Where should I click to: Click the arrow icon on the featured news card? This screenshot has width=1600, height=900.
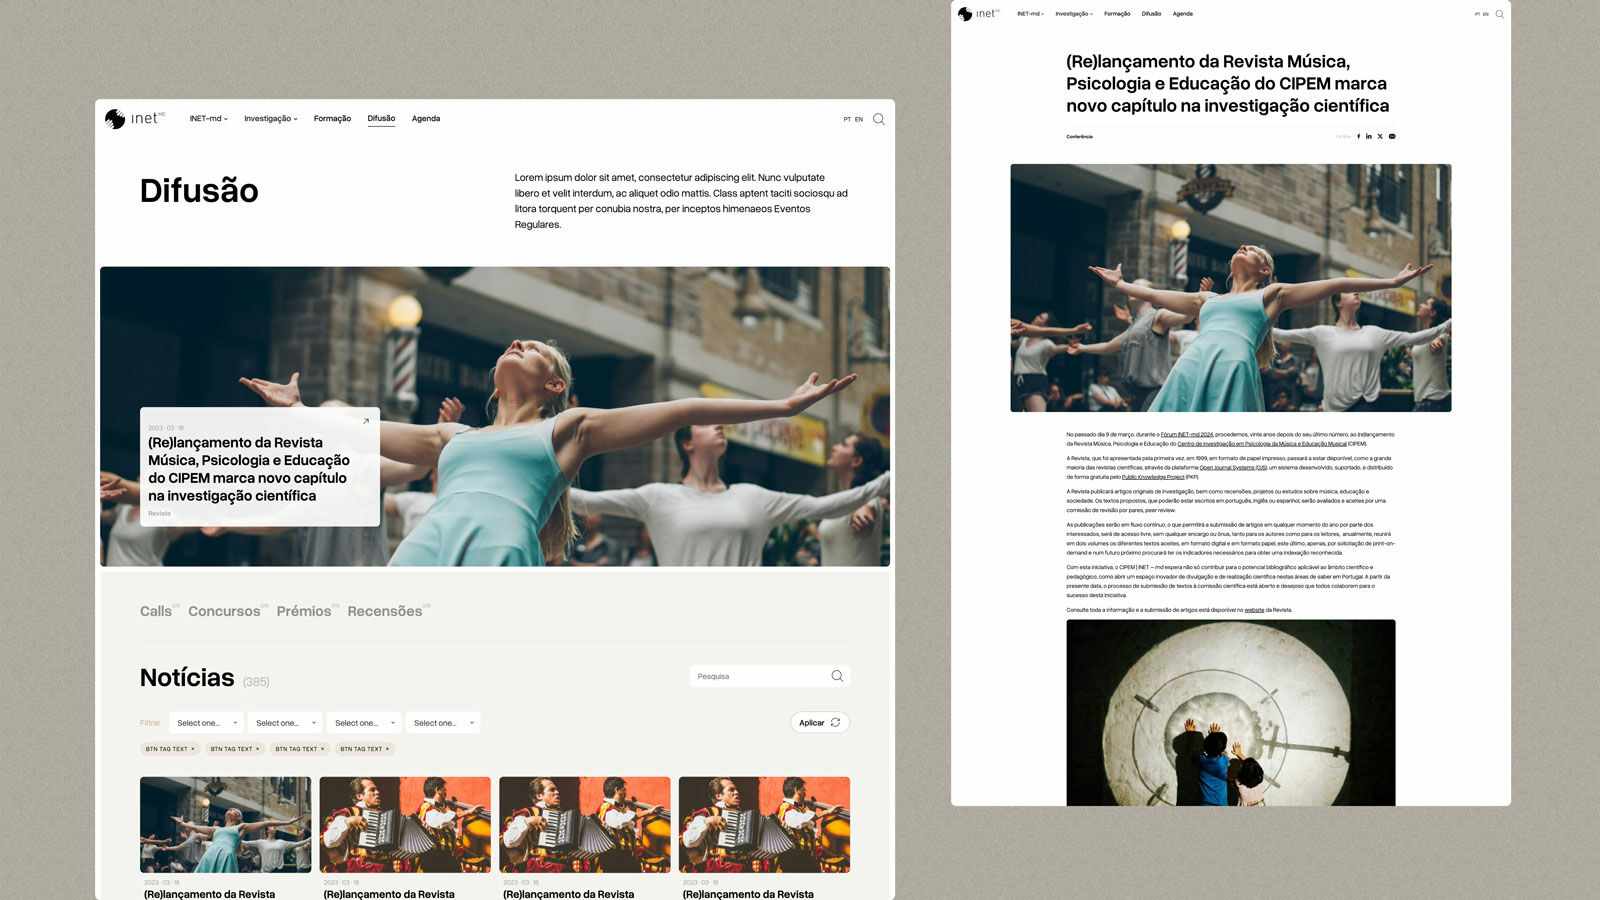click(366, 421)
